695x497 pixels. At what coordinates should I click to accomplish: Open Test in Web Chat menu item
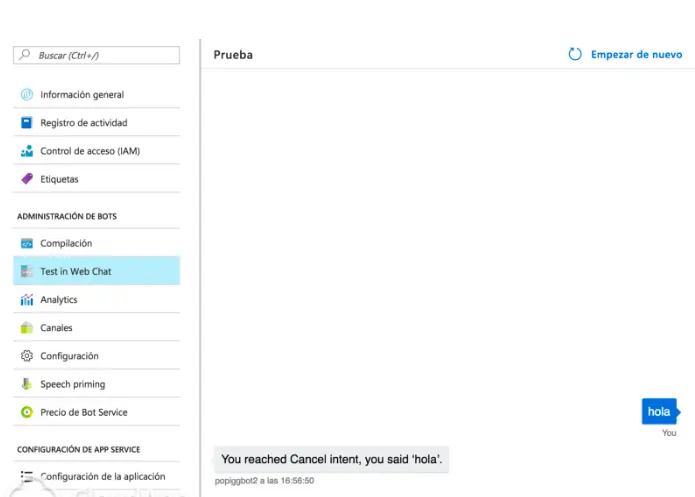(x=76, y=271)
